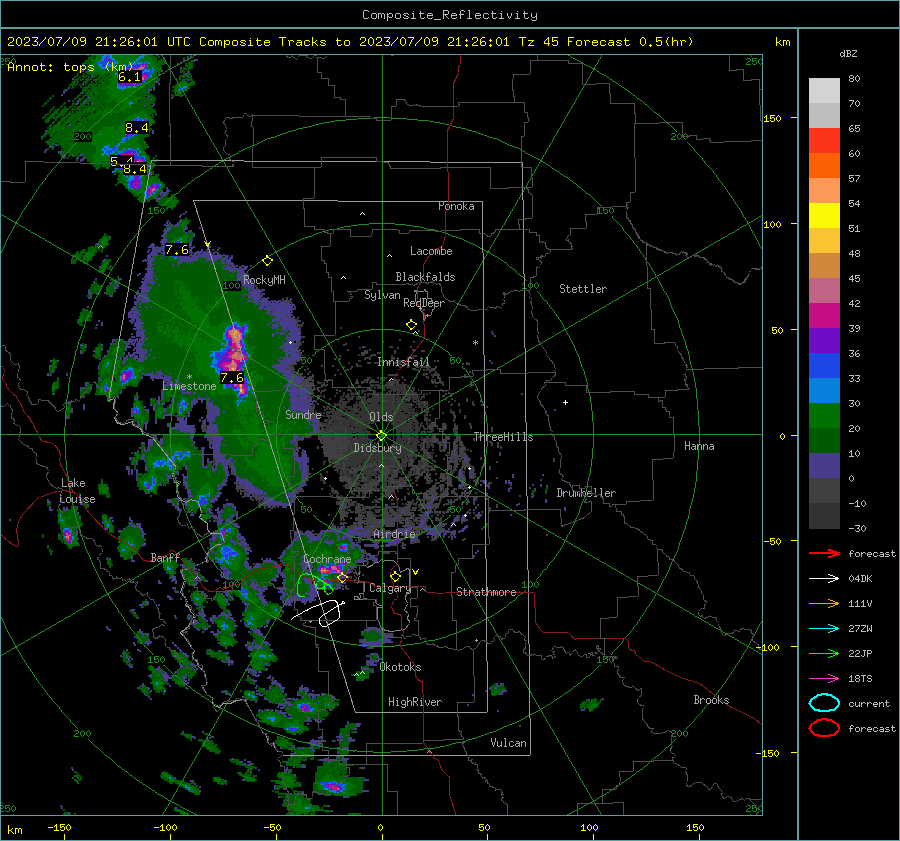Image resolution: width=900 pixels, height=841 pixels.
Task: Click the Brooks city label
Action: (x=711, y=700)
